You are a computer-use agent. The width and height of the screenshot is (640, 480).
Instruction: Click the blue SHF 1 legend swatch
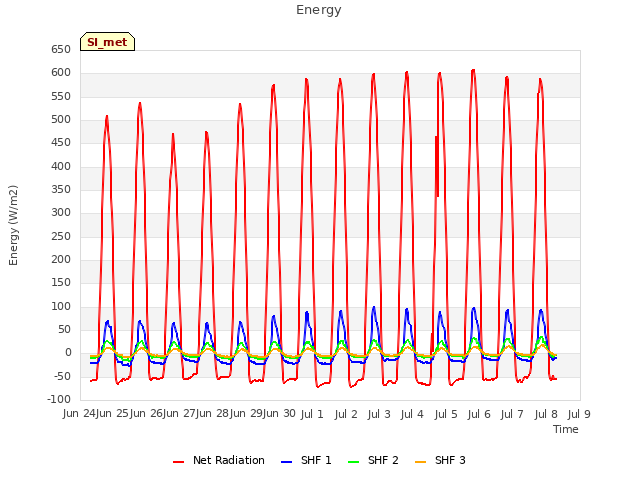coord(287,462)
